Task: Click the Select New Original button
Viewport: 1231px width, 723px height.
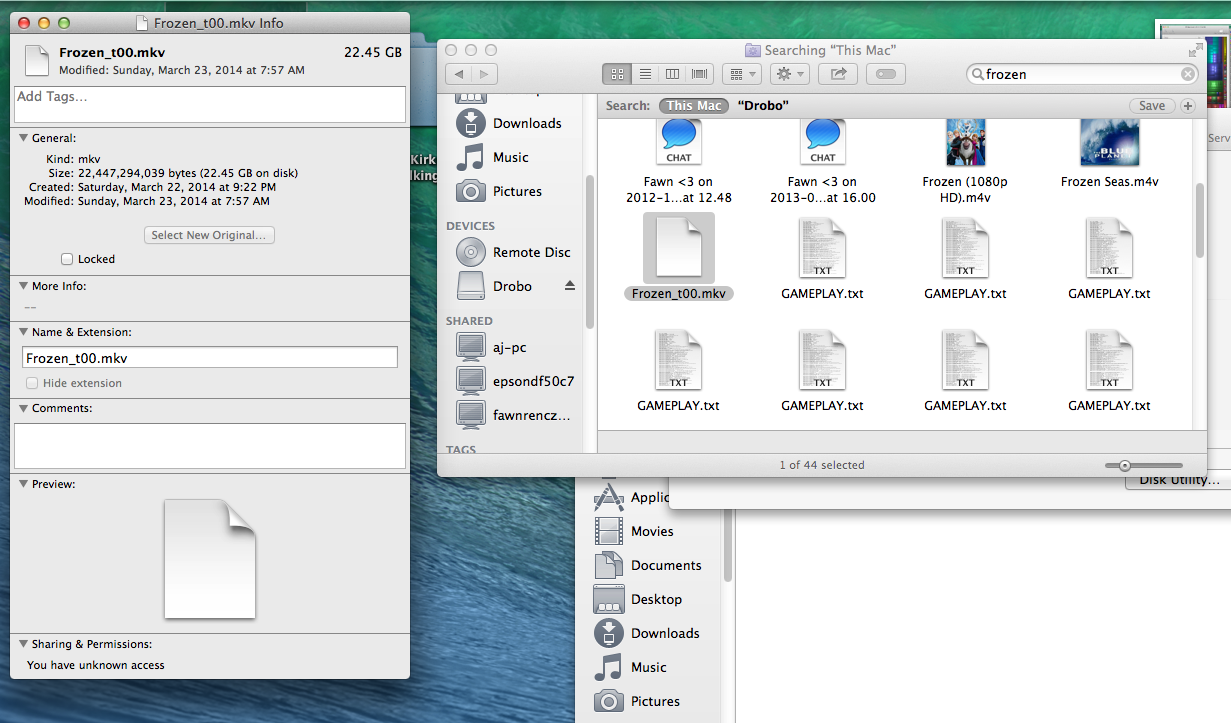Action: pyautogui.click(x=210, y=235)
